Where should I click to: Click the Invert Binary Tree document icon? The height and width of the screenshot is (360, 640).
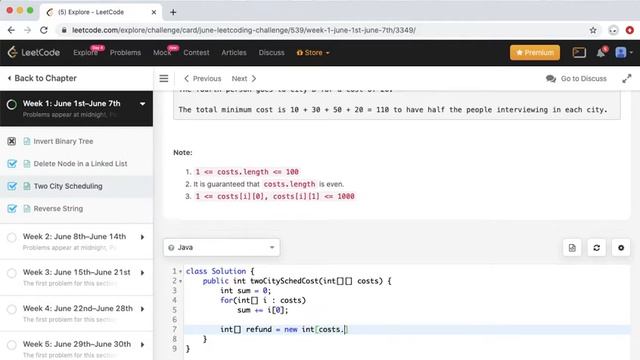(x=27, y=141)
